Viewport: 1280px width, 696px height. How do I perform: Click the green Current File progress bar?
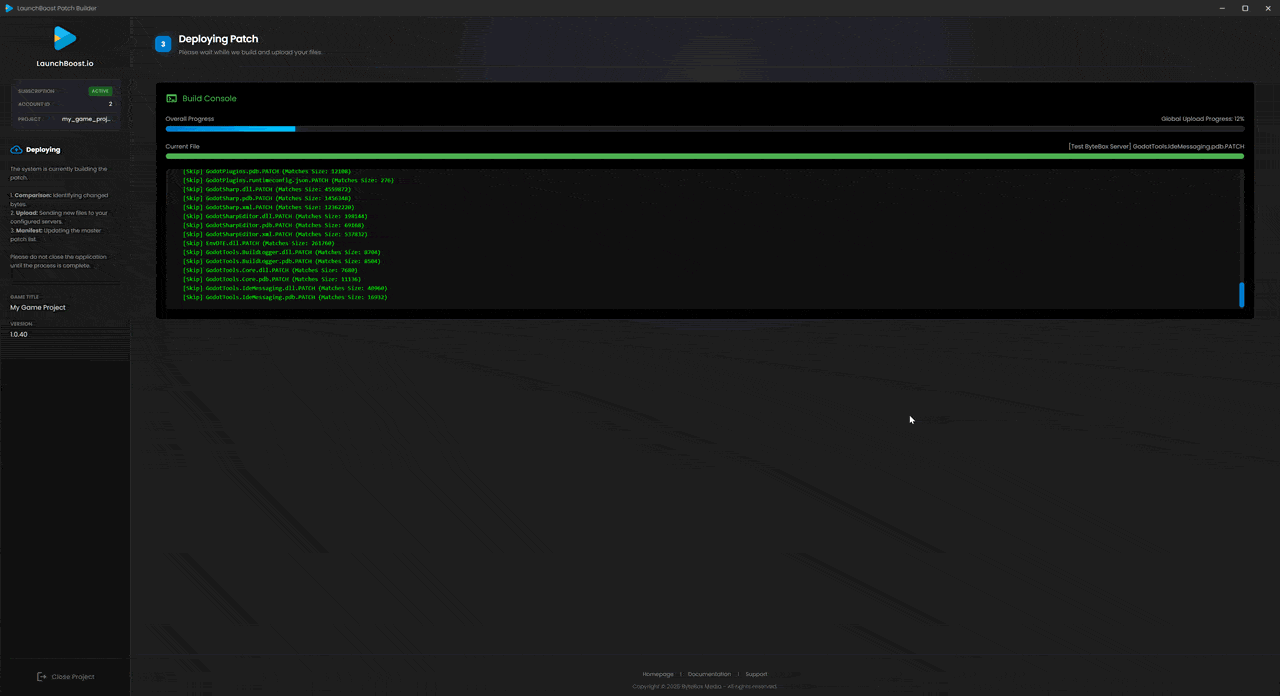click(705, 156)
